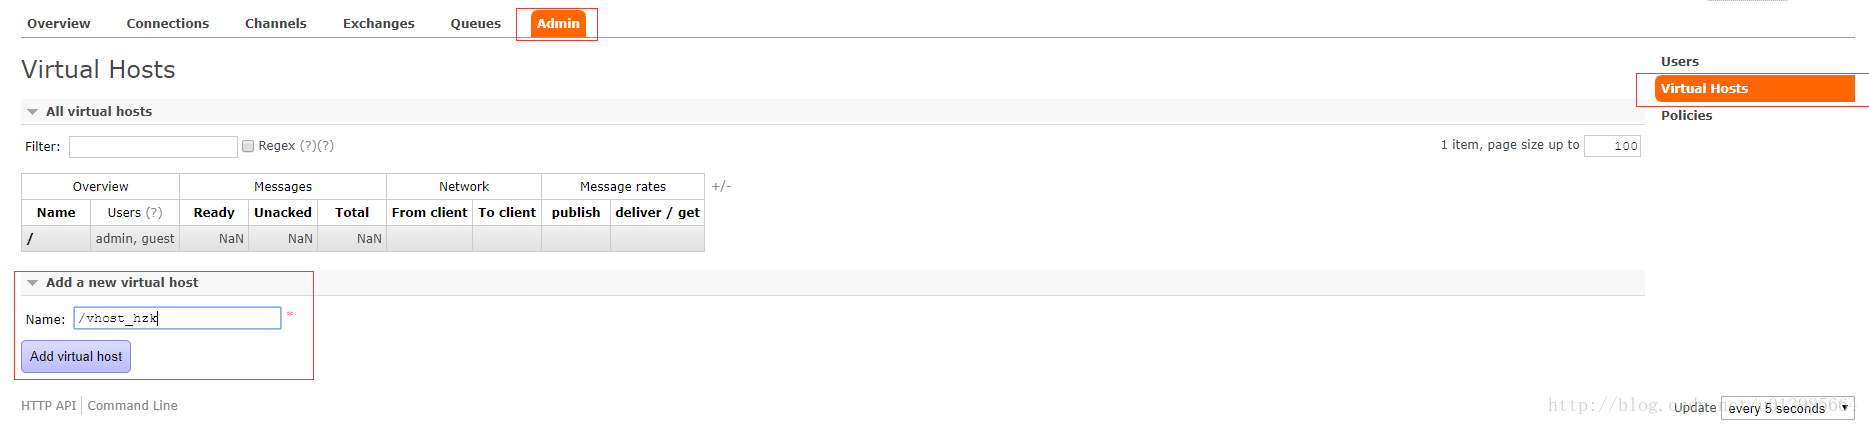
Task: Go to the Channels tab
Action: [x=276, y=23]
